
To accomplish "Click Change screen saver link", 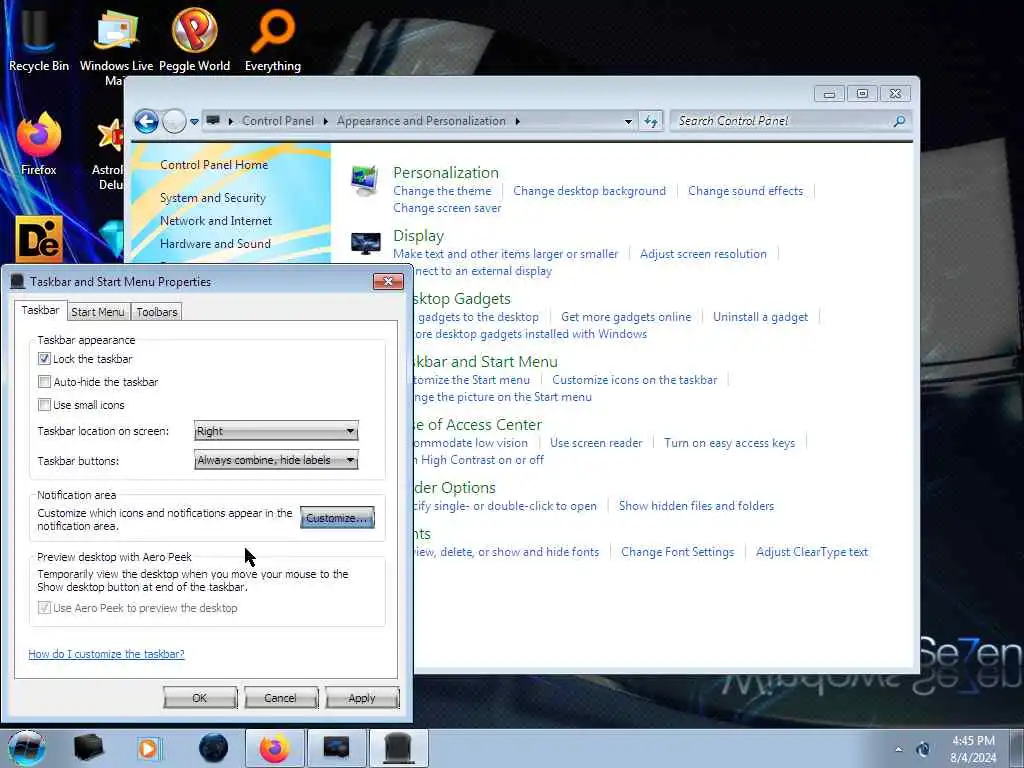I will (447, 208).
